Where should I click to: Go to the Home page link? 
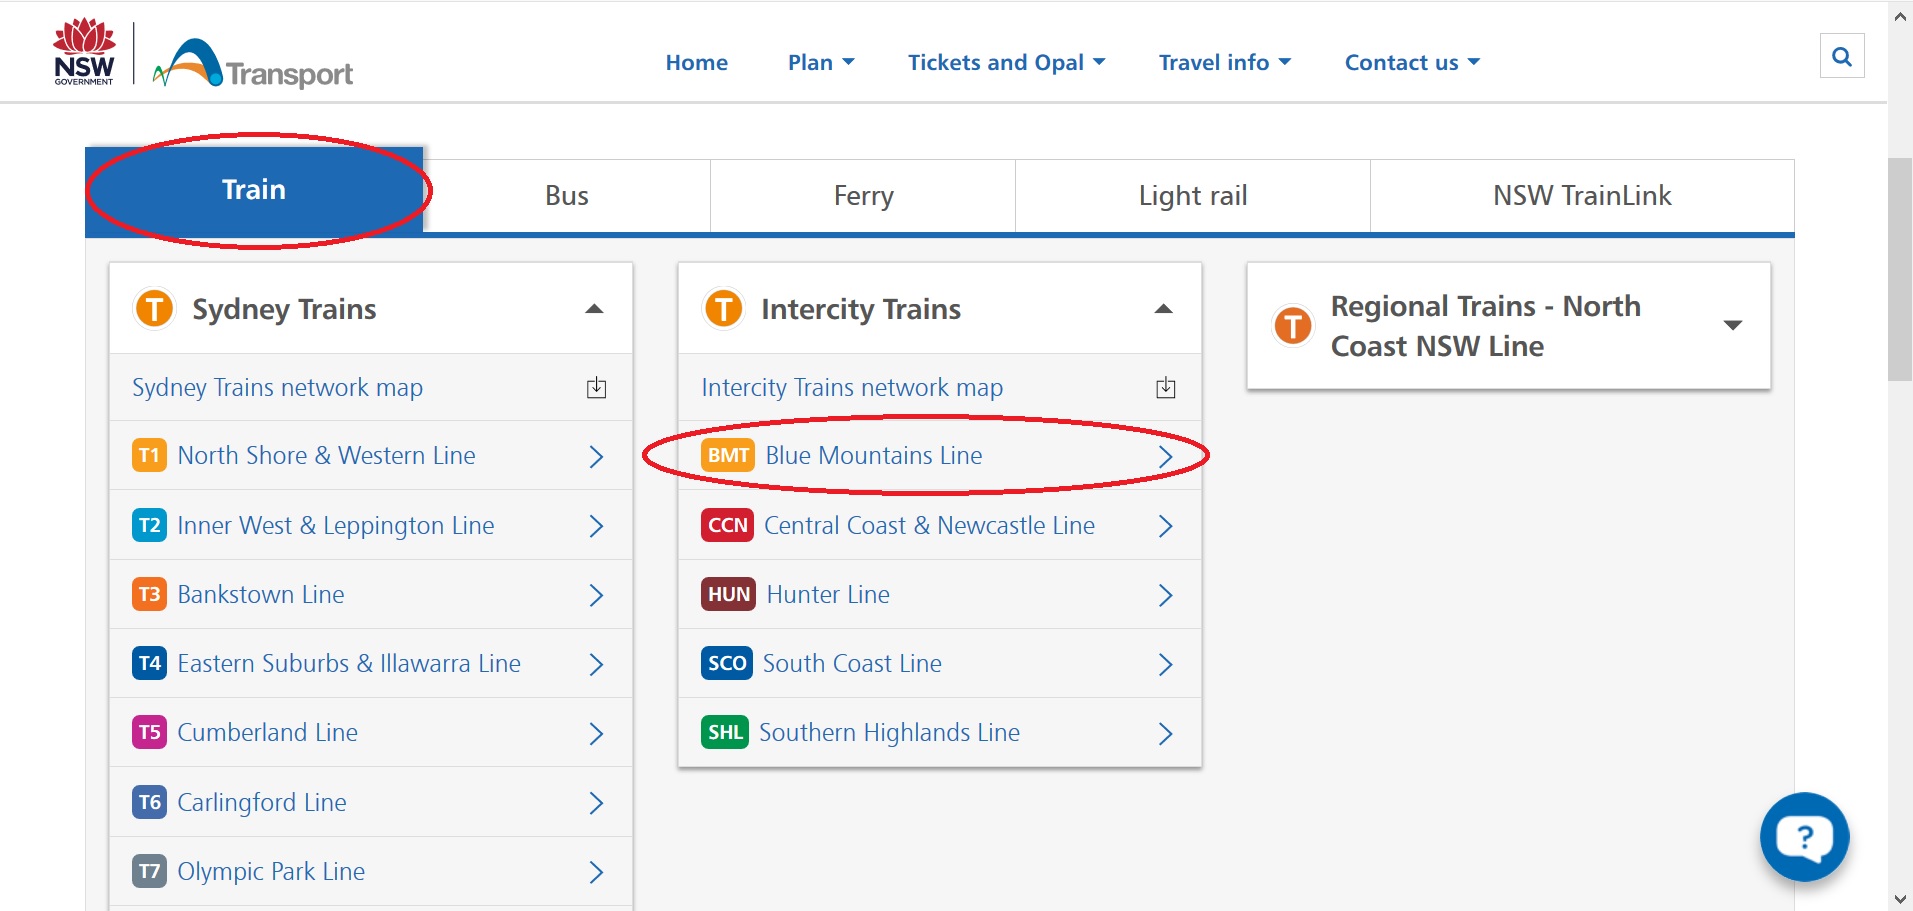(x=696, y=63)
